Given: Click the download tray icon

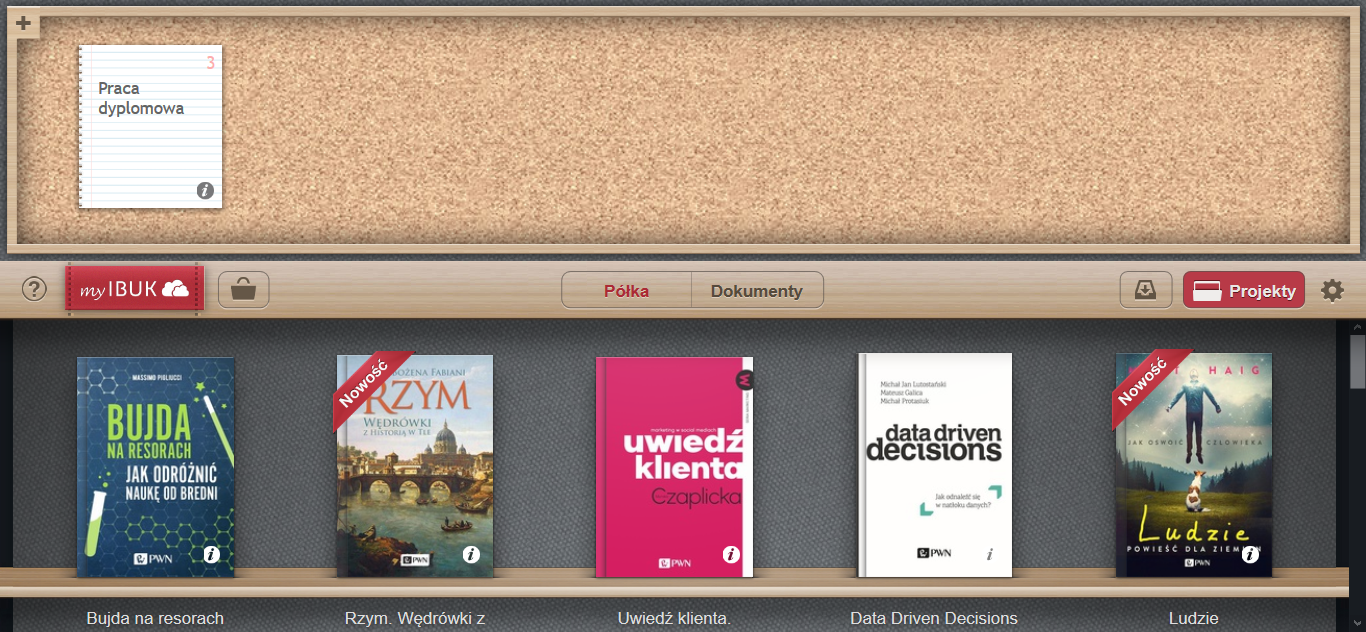Looking at the screenshot, I should (x=1146, y=291).
